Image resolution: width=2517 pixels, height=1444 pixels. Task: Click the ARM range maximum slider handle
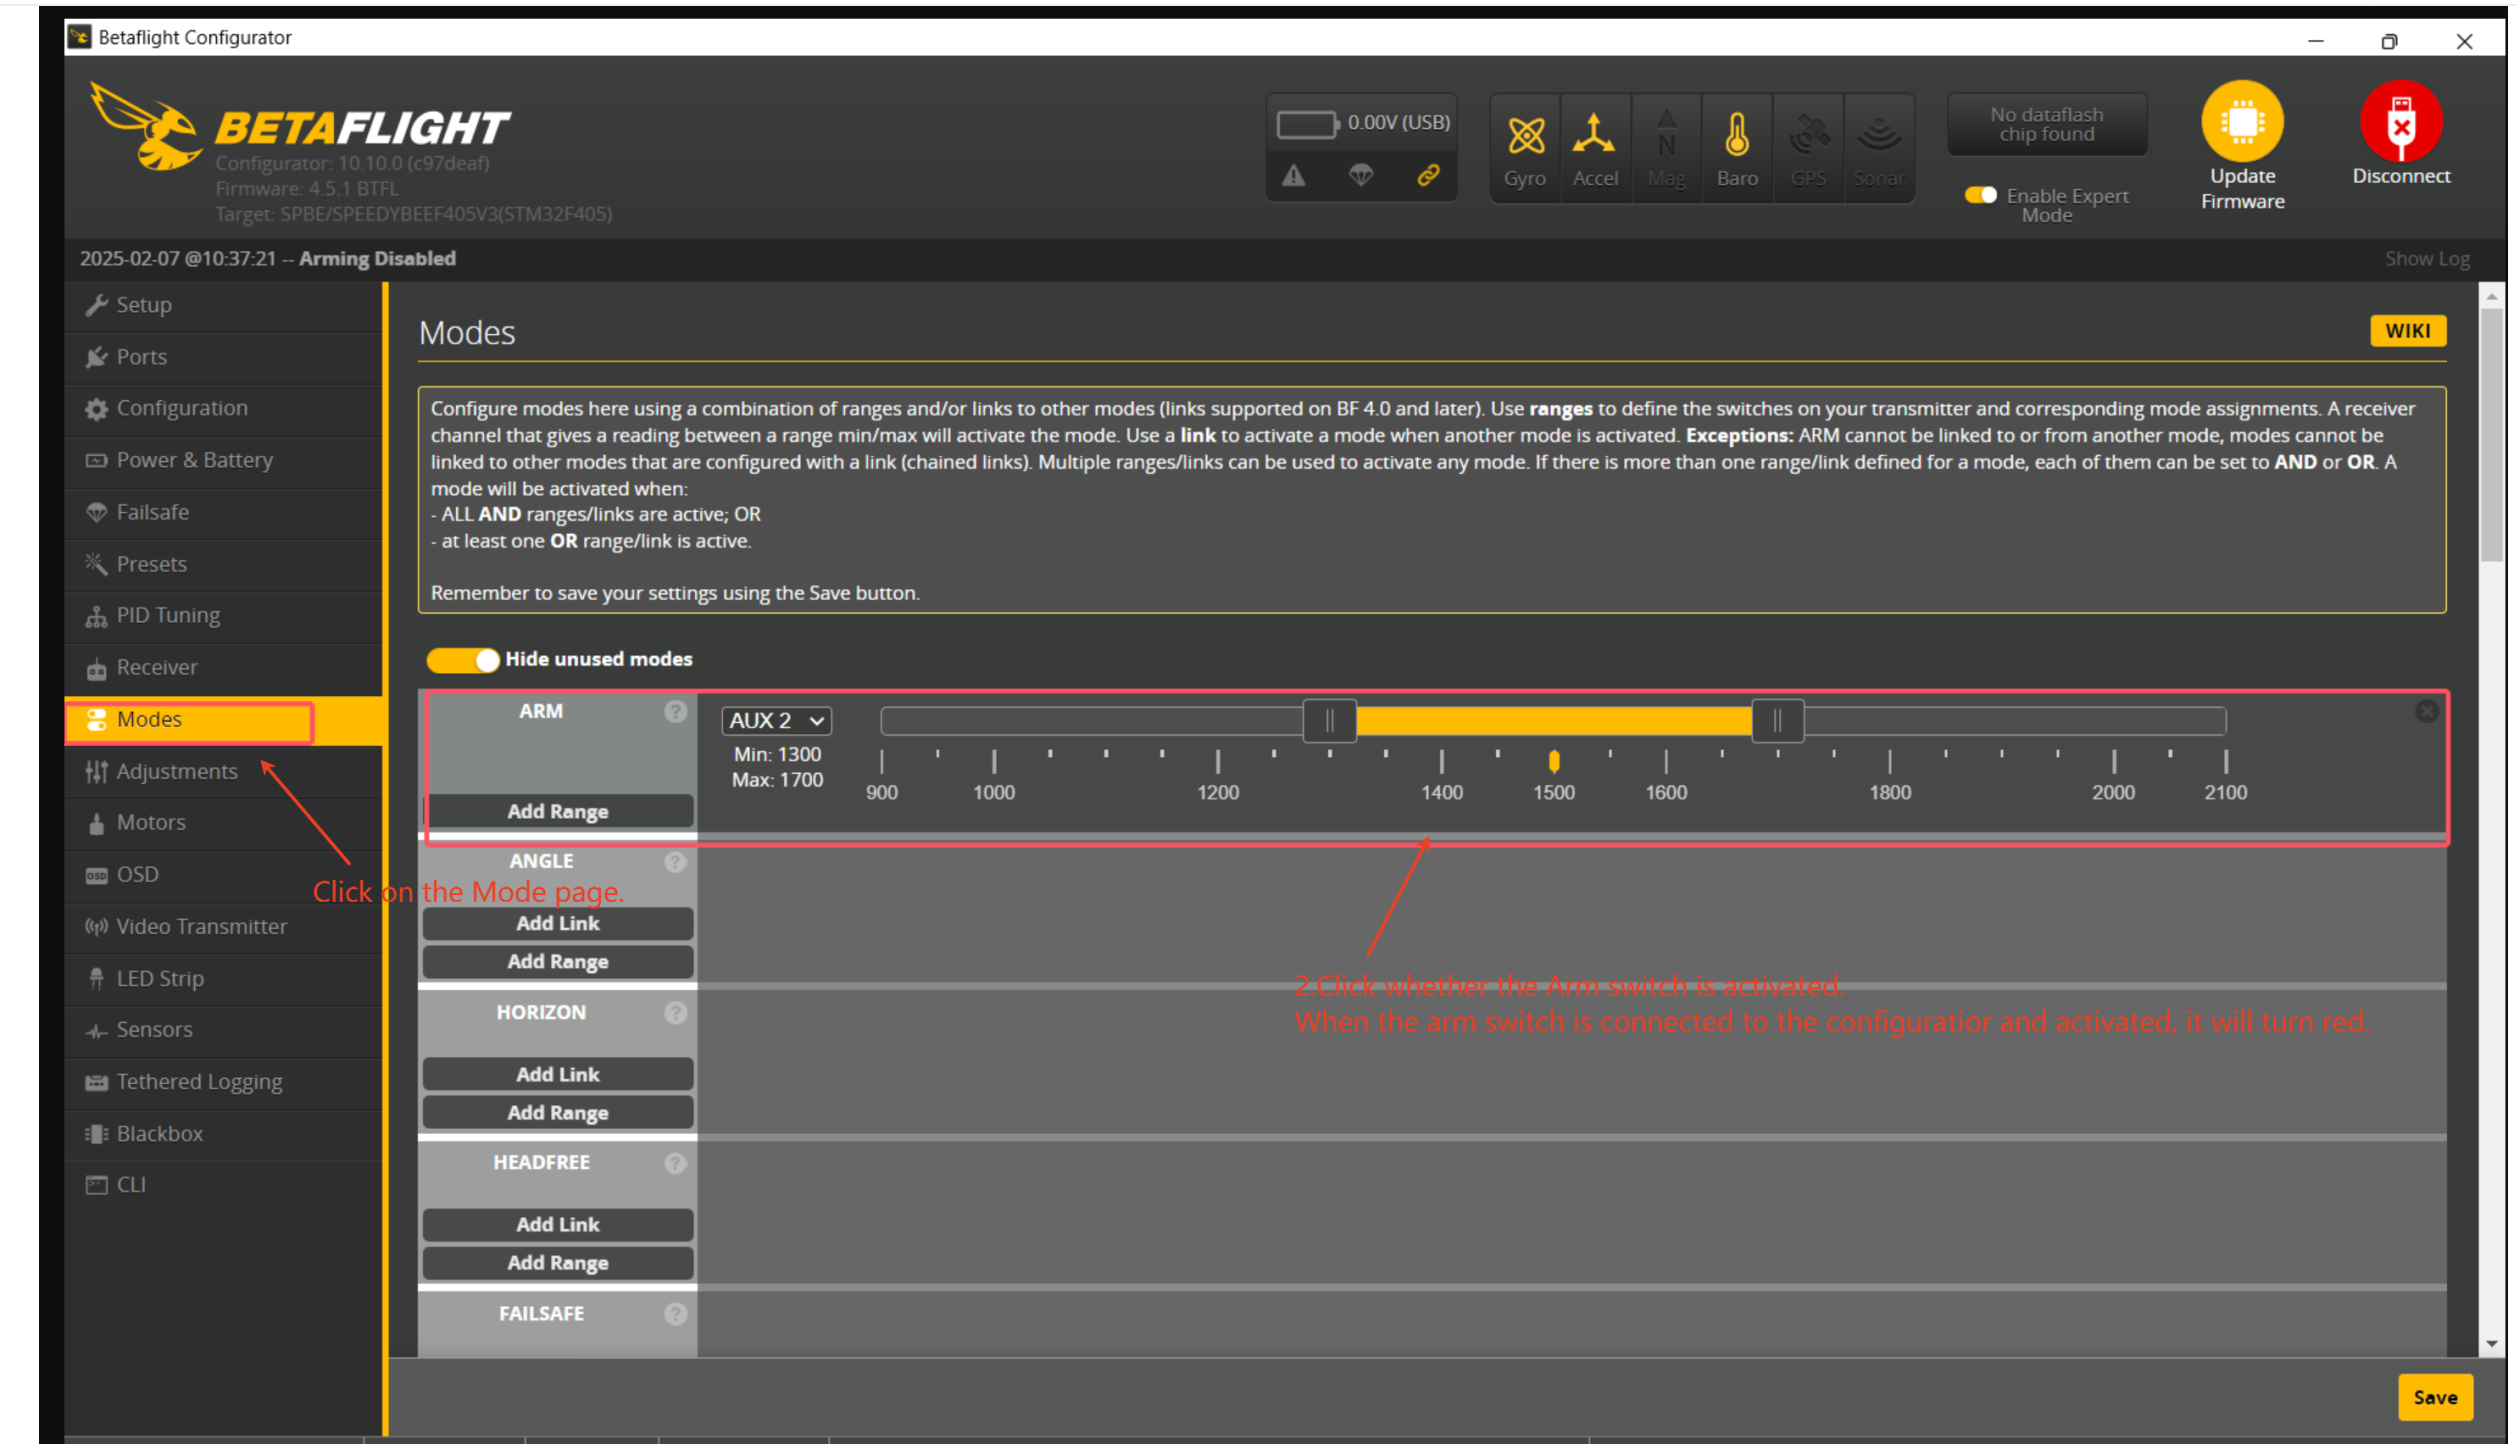[x=1777, y=721]
